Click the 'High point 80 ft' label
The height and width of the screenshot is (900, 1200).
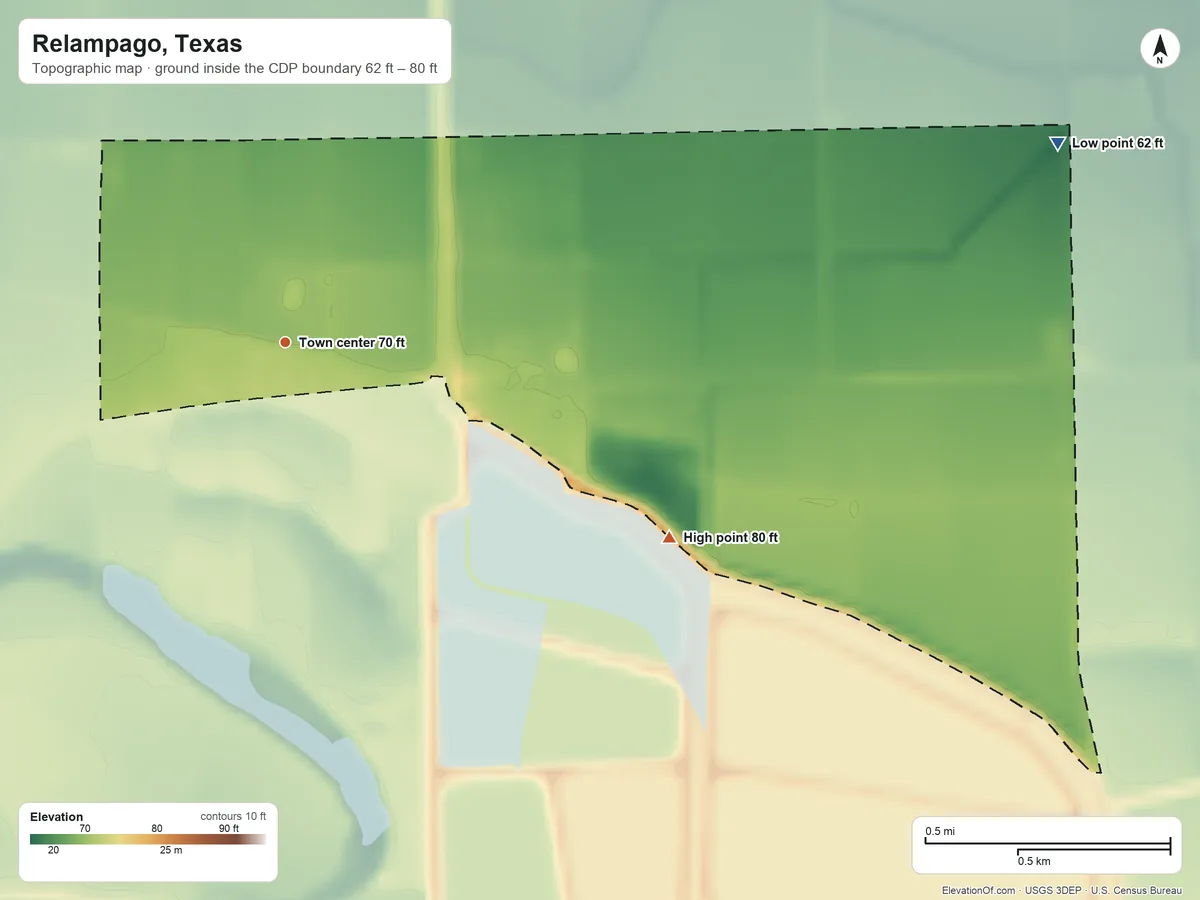[731, 538]
